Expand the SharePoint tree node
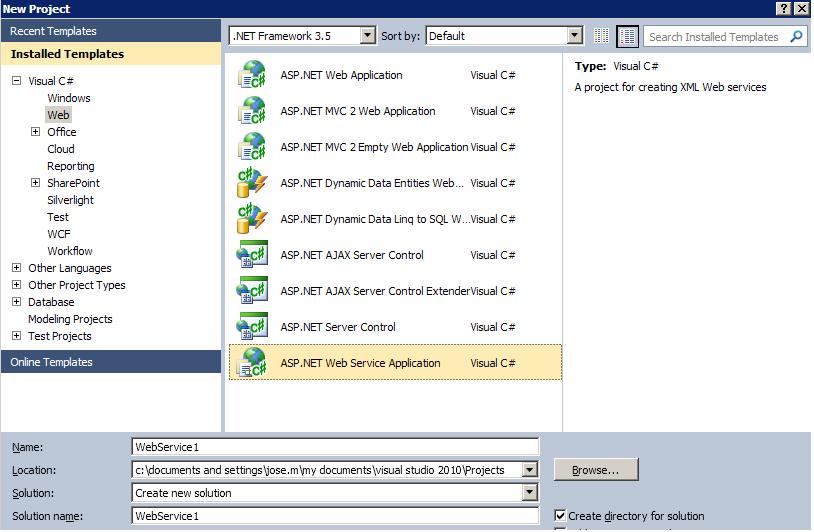The height and width of the screenshot is (532, 814). [x=35, y=182]
